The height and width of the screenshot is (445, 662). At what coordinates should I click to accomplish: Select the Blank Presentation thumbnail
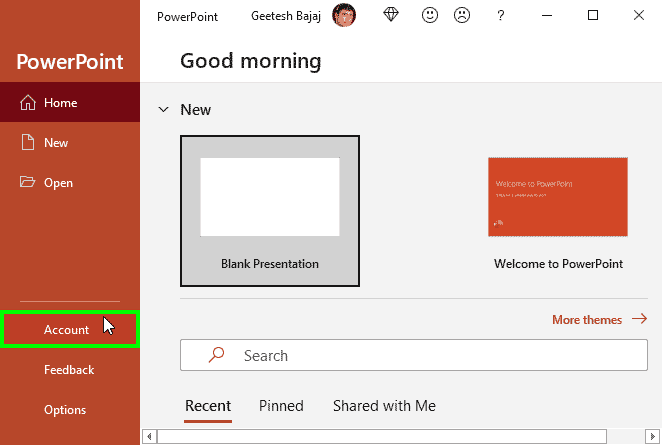click(270, 210)
